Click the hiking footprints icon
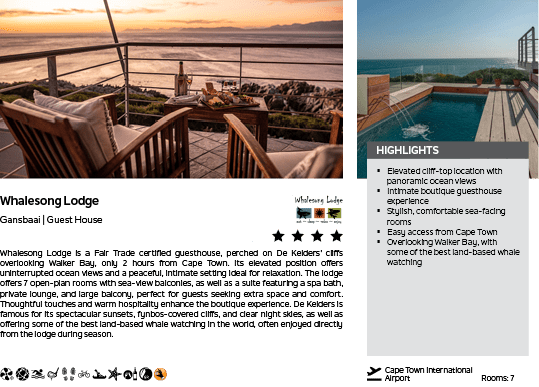Viewport: 539px width, 387px height. point(69,374)
